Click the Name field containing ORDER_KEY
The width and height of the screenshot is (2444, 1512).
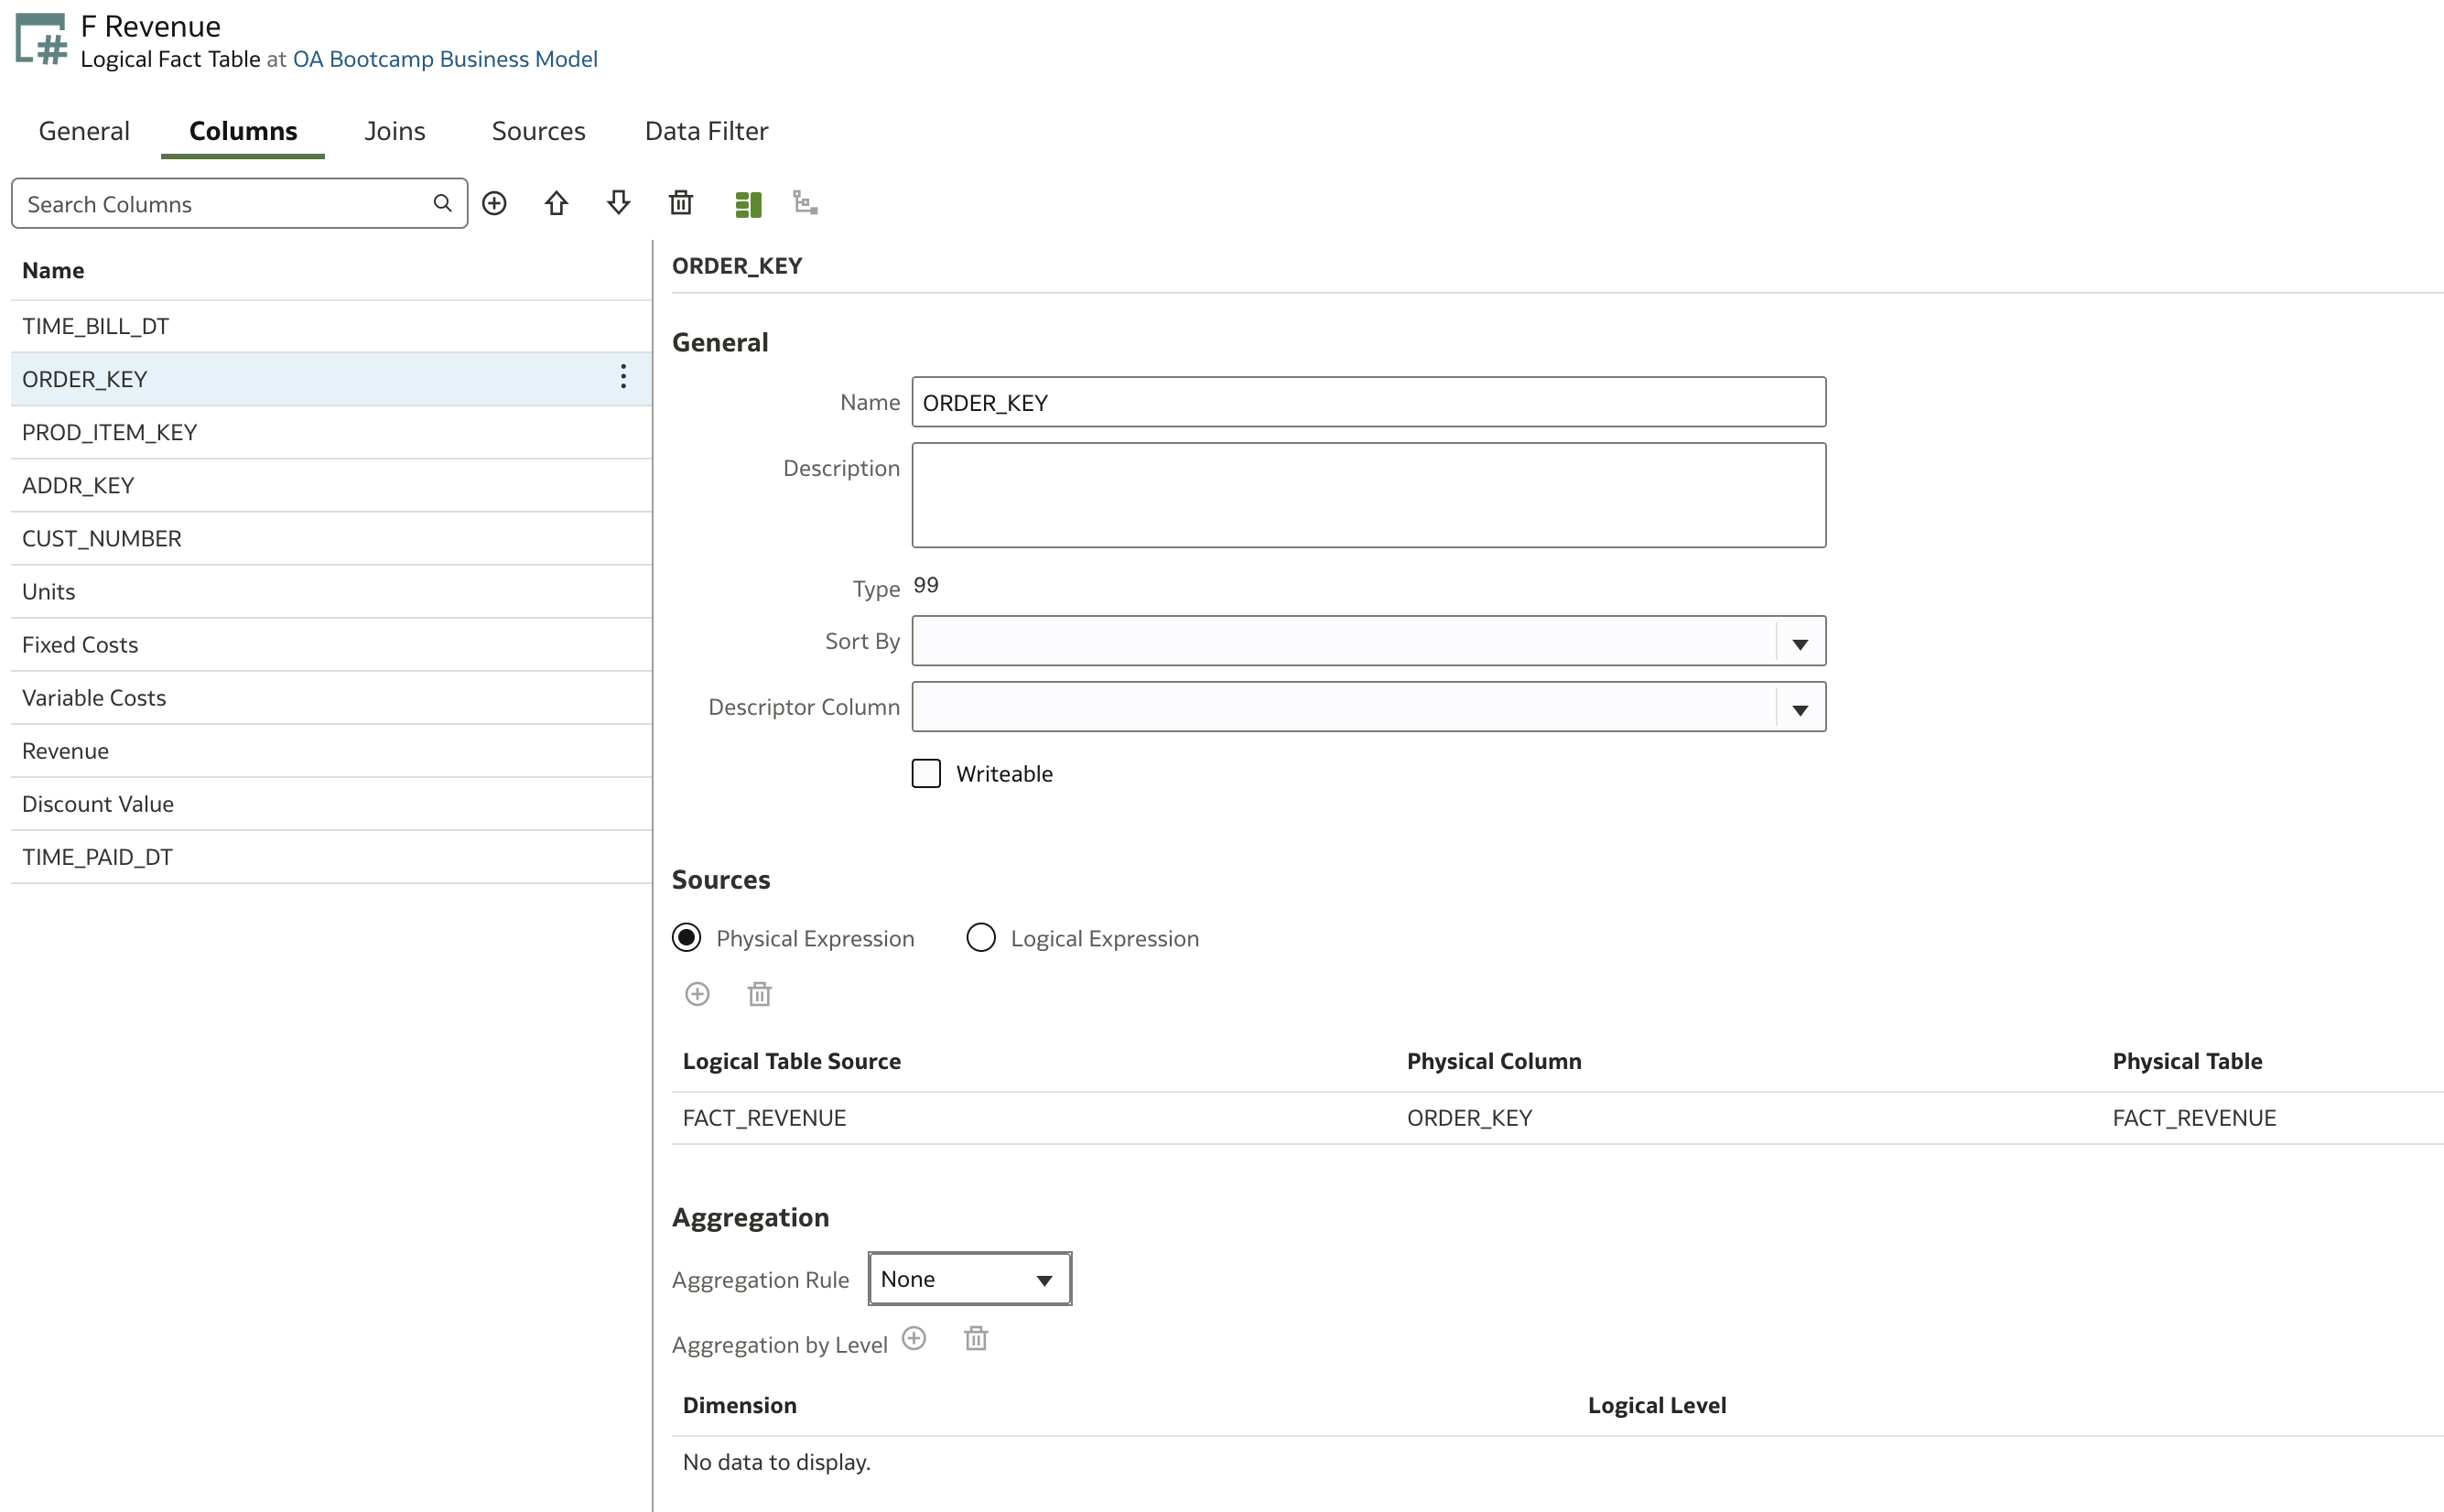(x=1368, y=402)
